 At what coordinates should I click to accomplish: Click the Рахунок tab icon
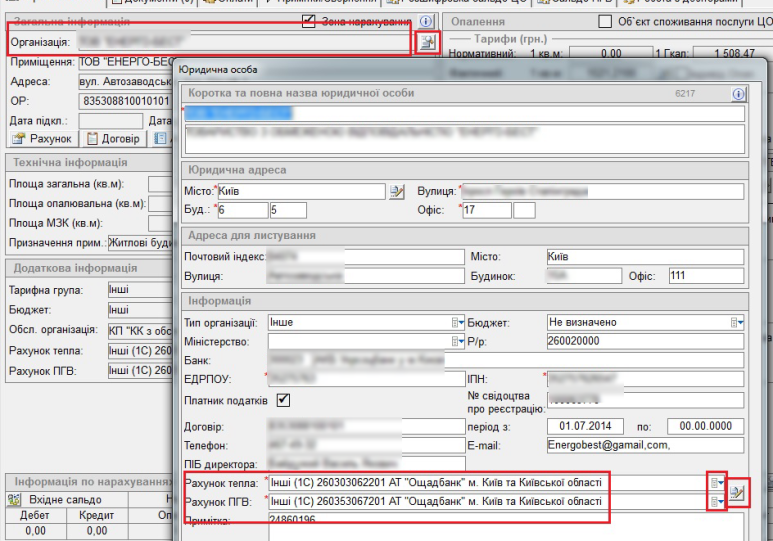[x=18, y=139]
